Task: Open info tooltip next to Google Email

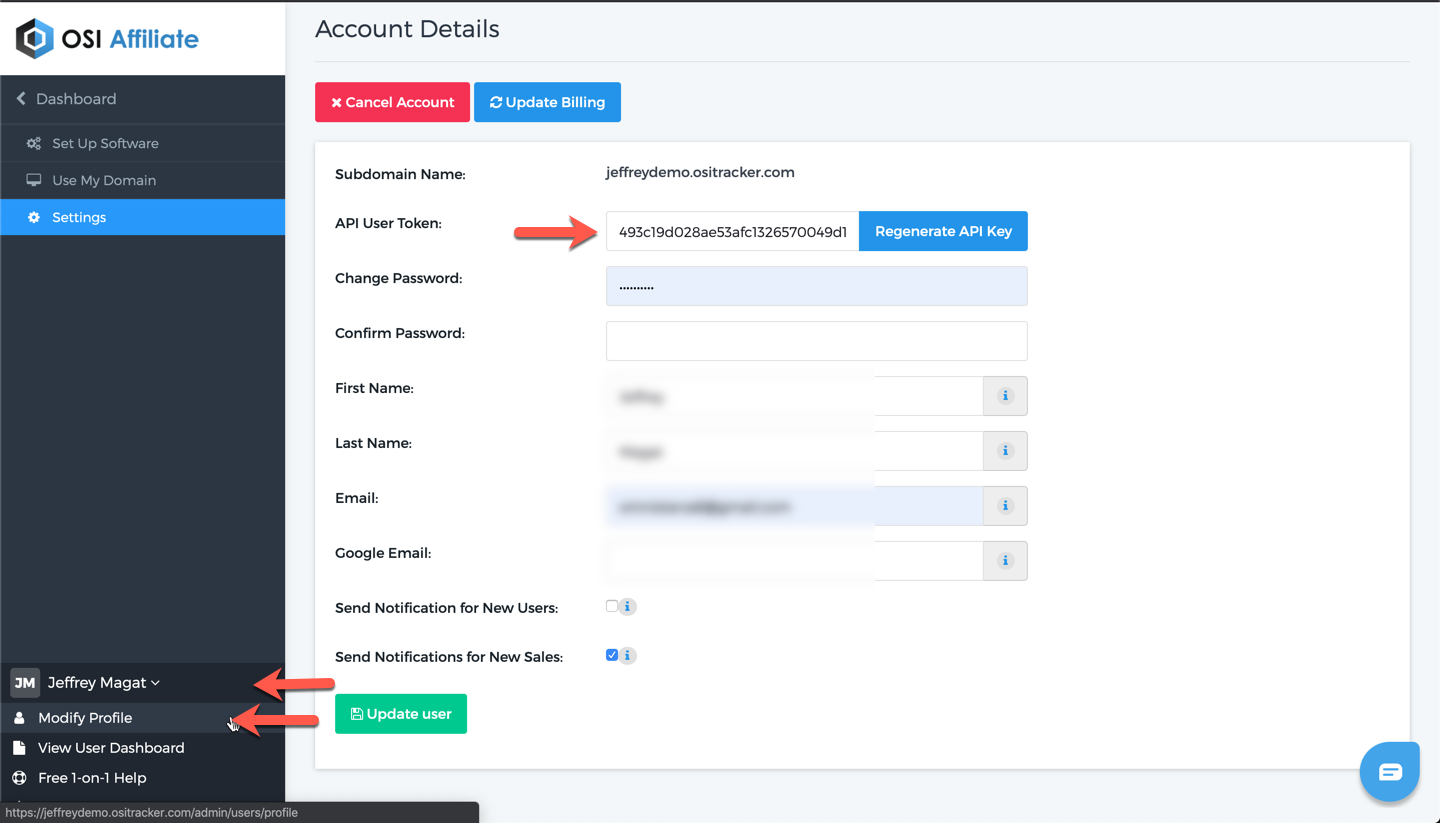Action: (x=1004, y=561)
